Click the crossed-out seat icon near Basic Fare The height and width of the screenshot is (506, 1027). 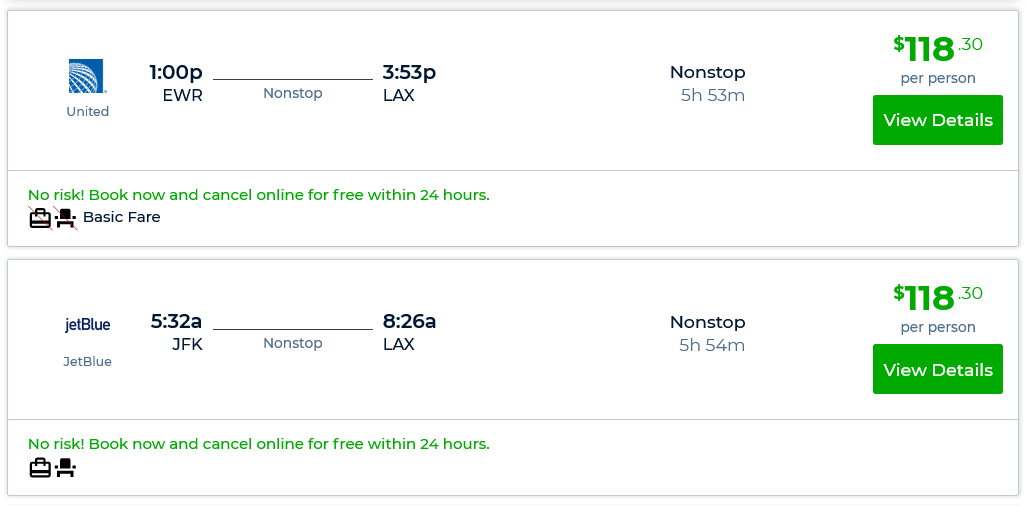[66, 217]
